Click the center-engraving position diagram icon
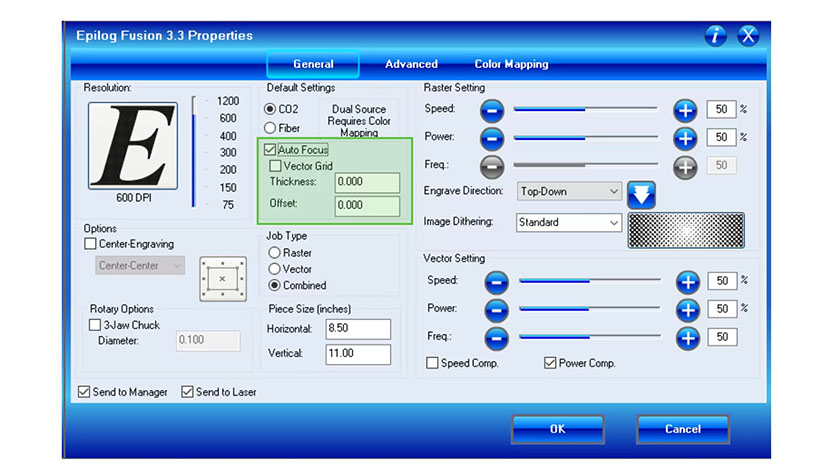830x473 pixels. pyautogui.click(x=222, y=277)
